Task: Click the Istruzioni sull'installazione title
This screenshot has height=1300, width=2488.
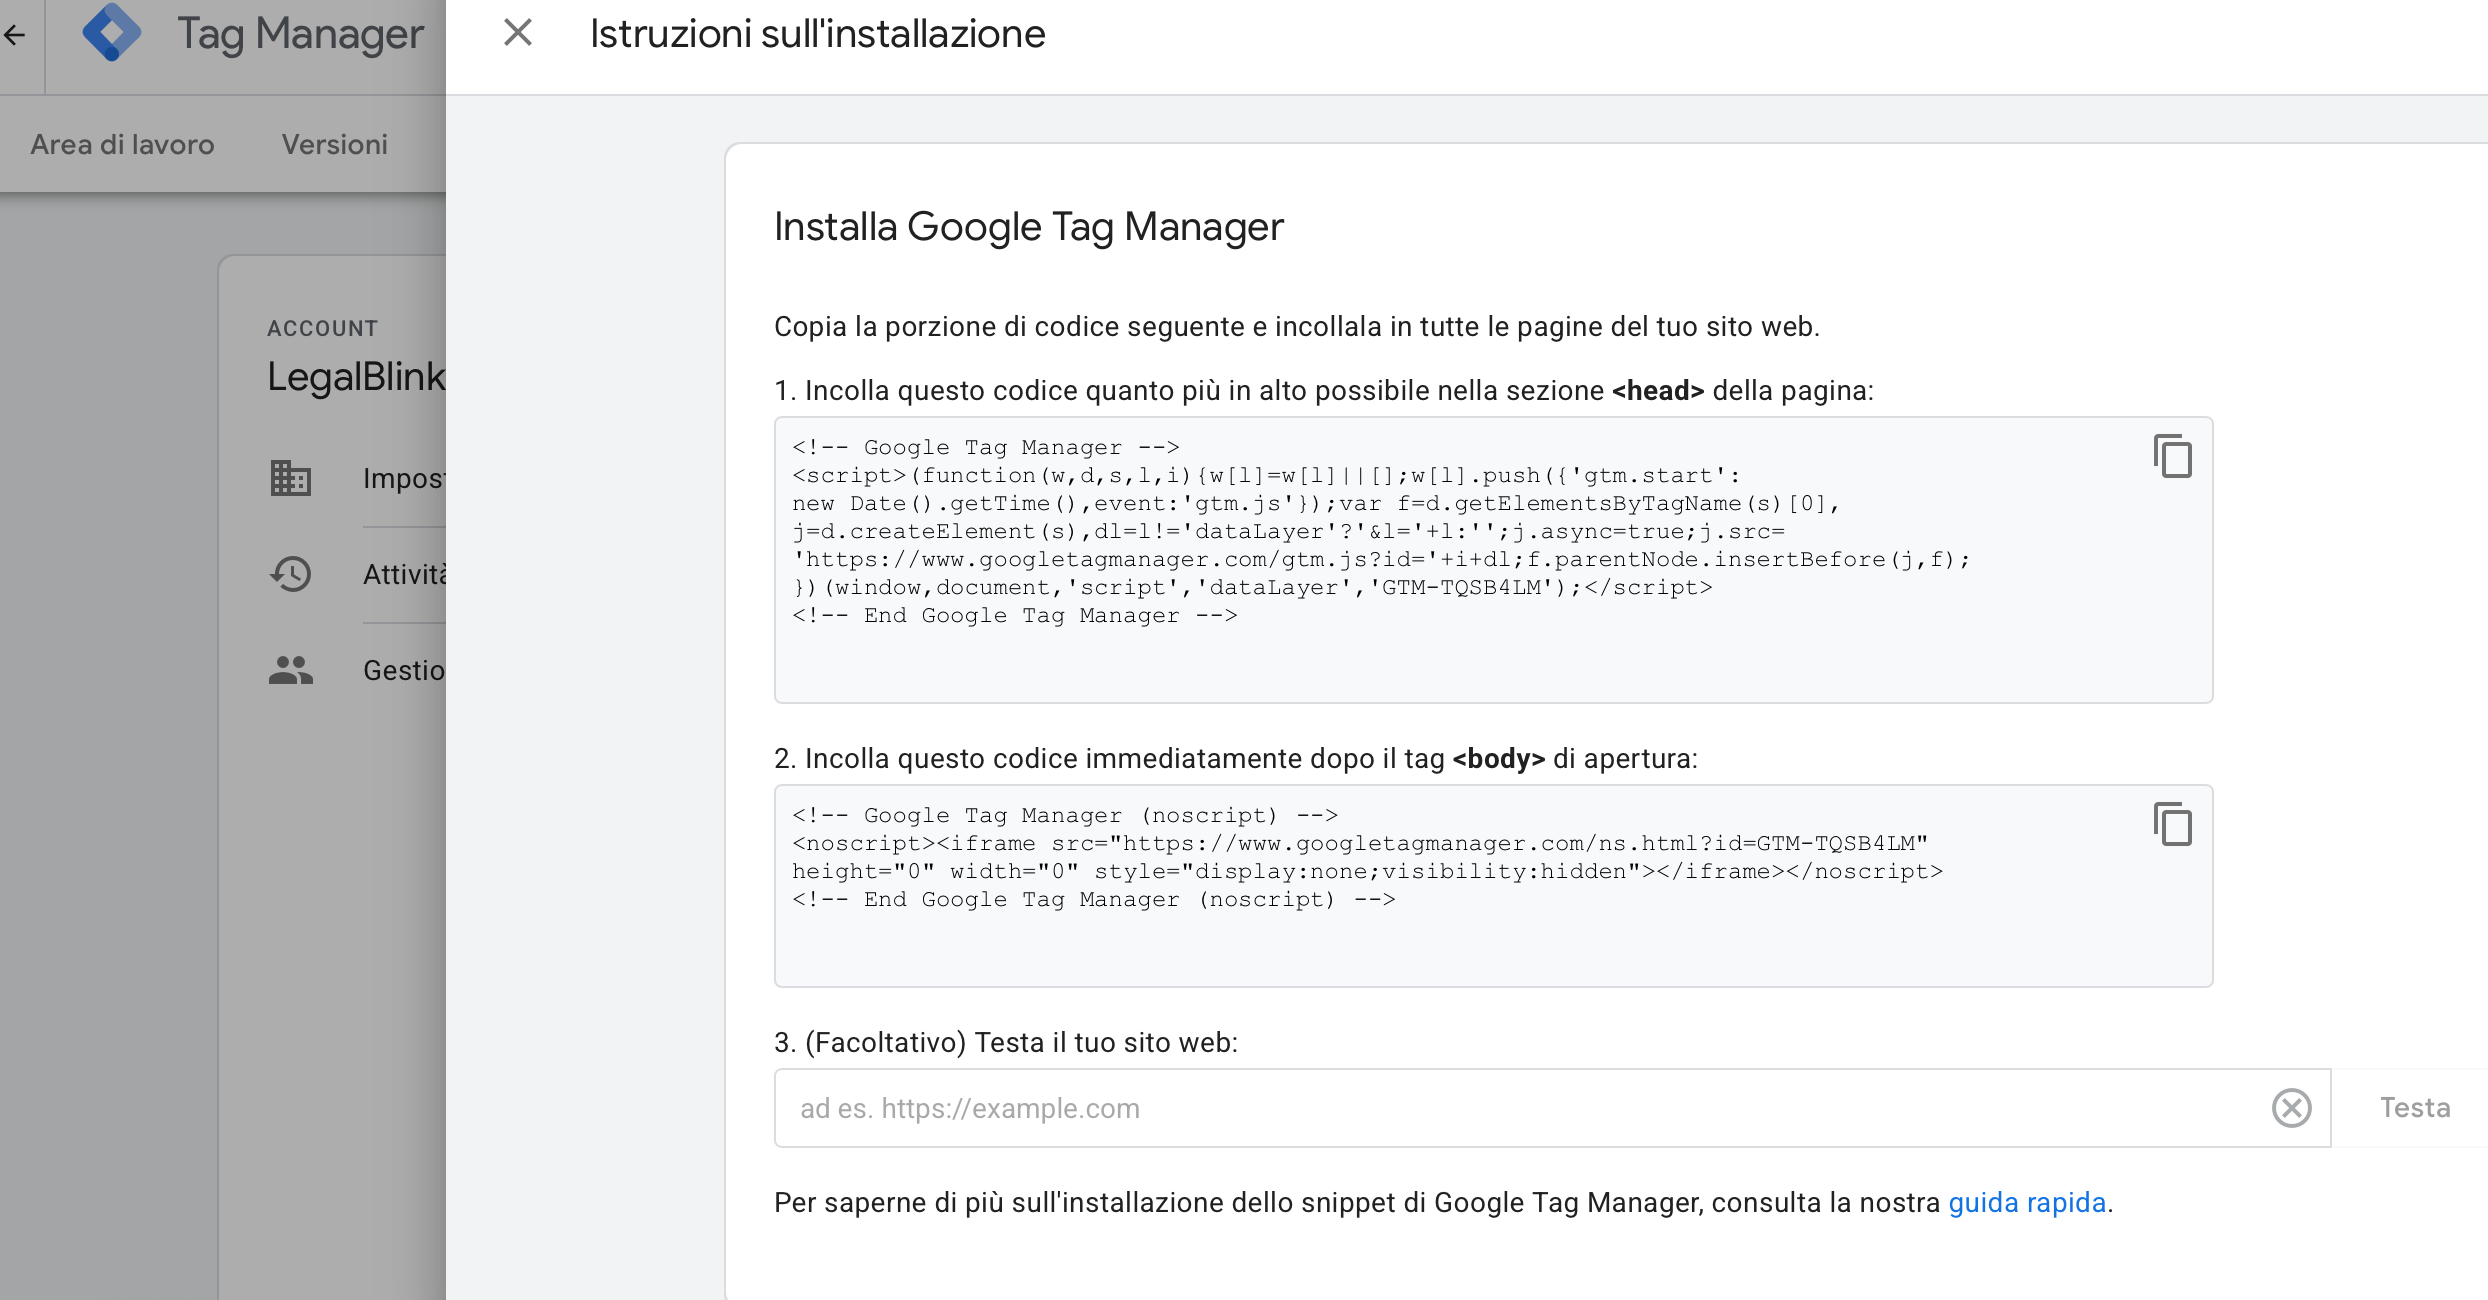Action: click(817, 34)
